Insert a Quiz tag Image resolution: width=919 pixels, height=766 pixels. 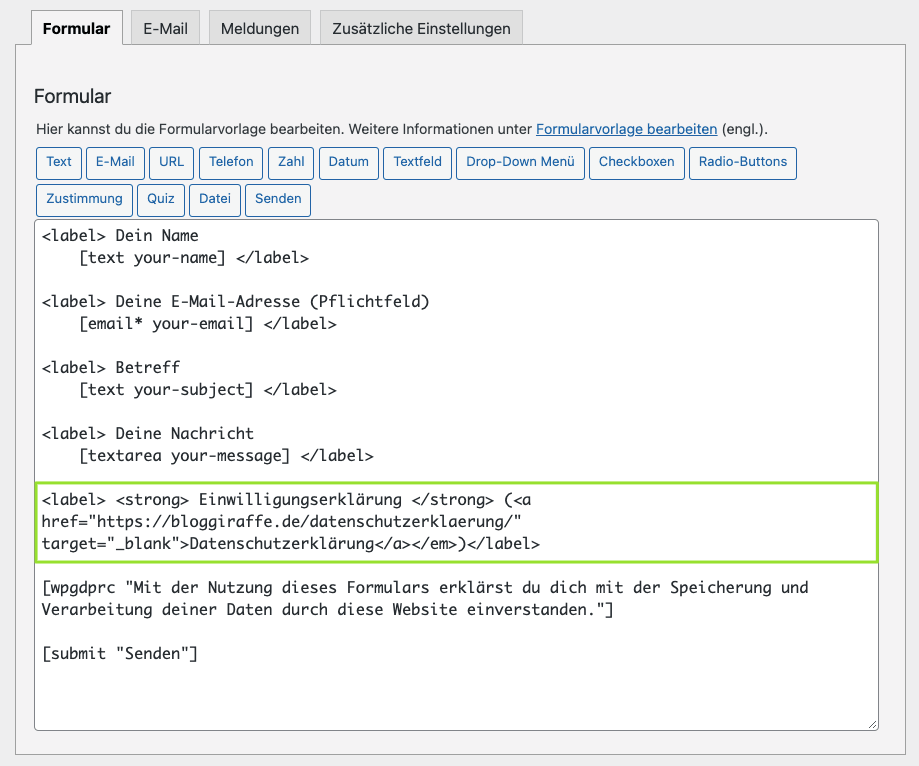point(160,199)
